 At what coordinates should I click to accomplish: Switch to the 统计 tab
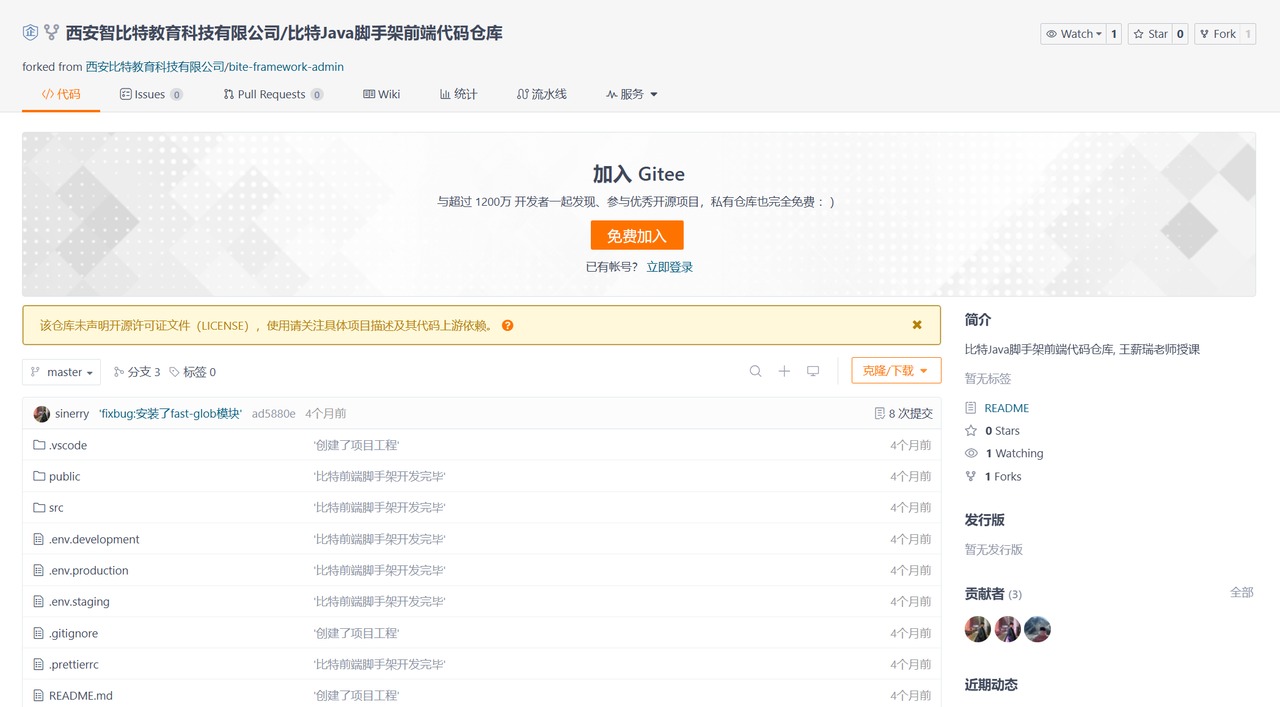click(458, 94)
